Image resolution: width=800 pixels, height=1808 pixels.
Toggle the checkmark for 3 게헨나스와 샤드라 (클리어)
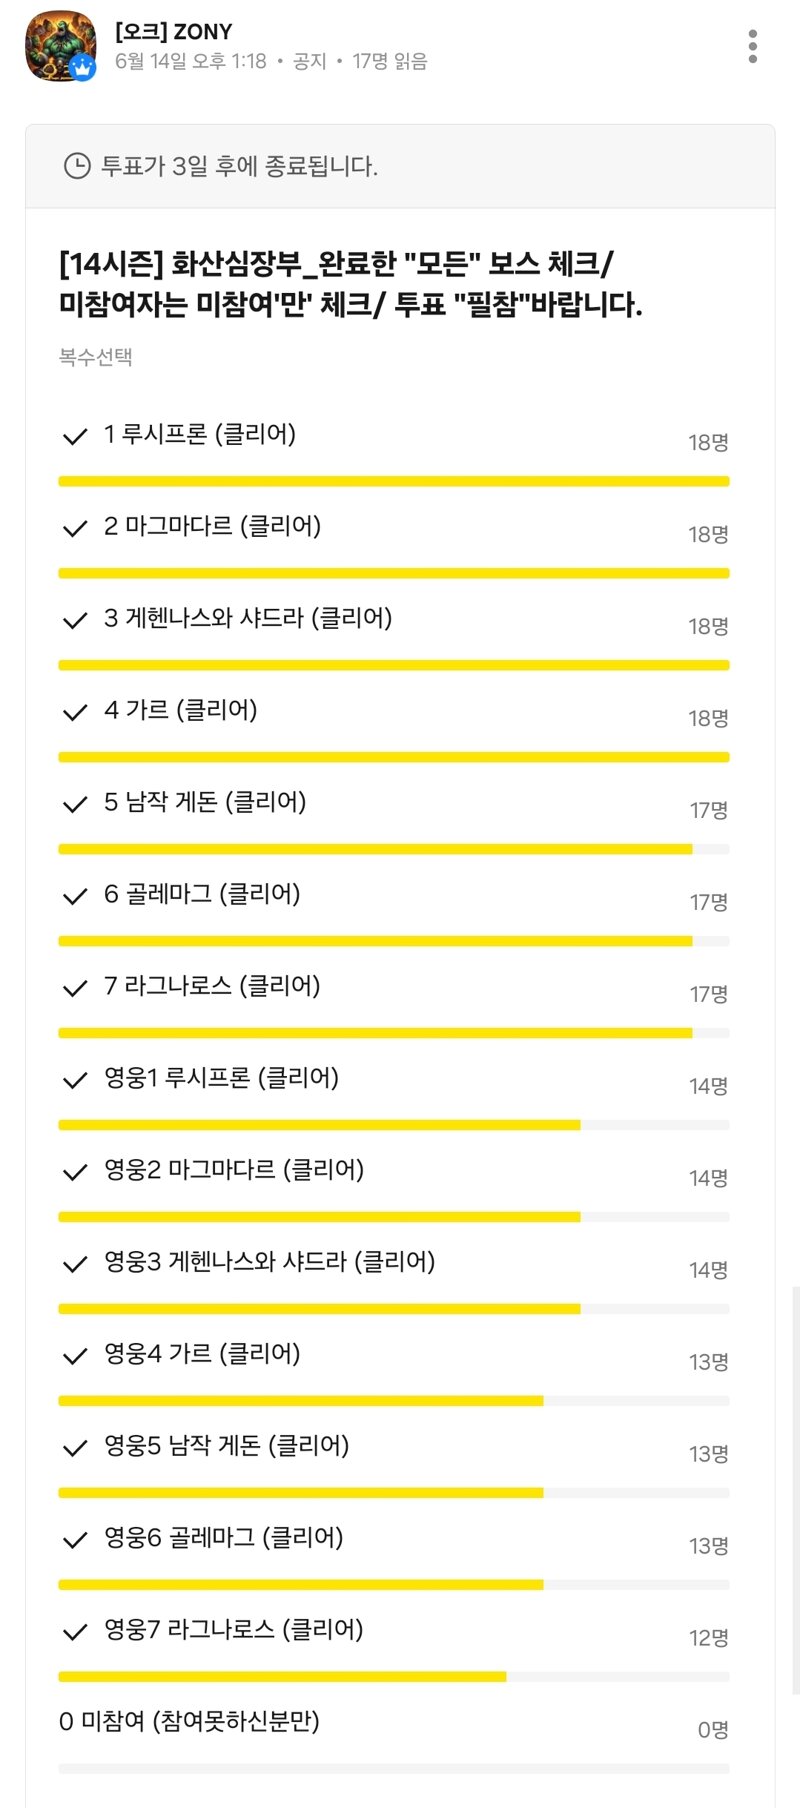click(x=75, y=621)
